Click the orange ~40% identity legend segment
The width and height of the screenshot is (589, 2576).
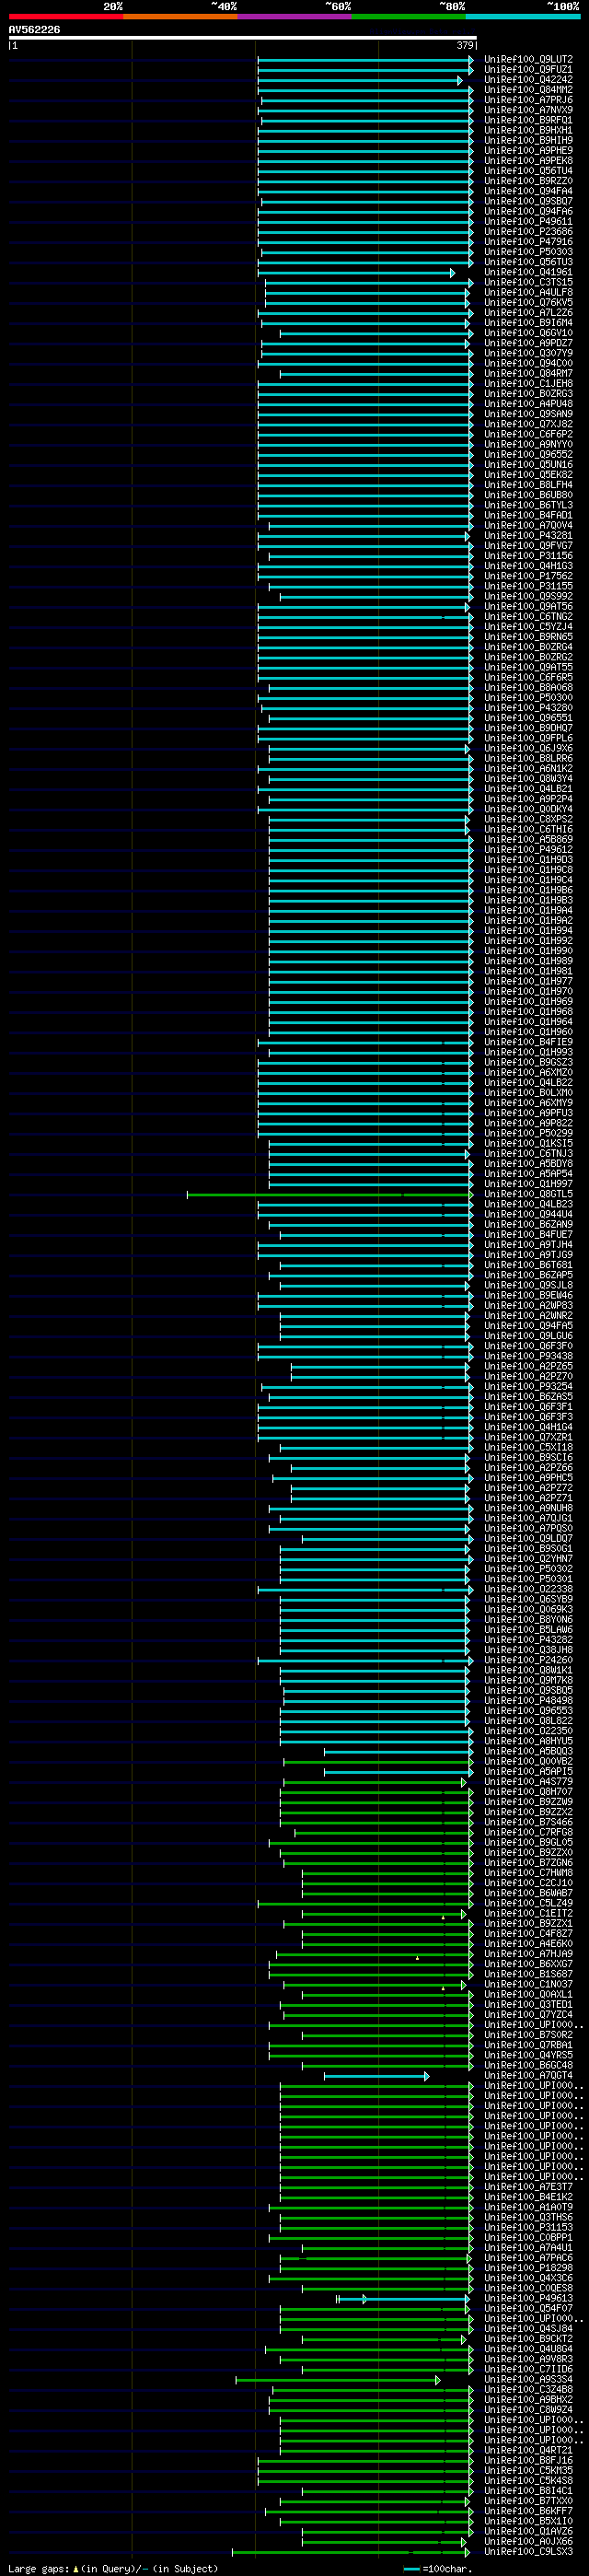[180, 17]
